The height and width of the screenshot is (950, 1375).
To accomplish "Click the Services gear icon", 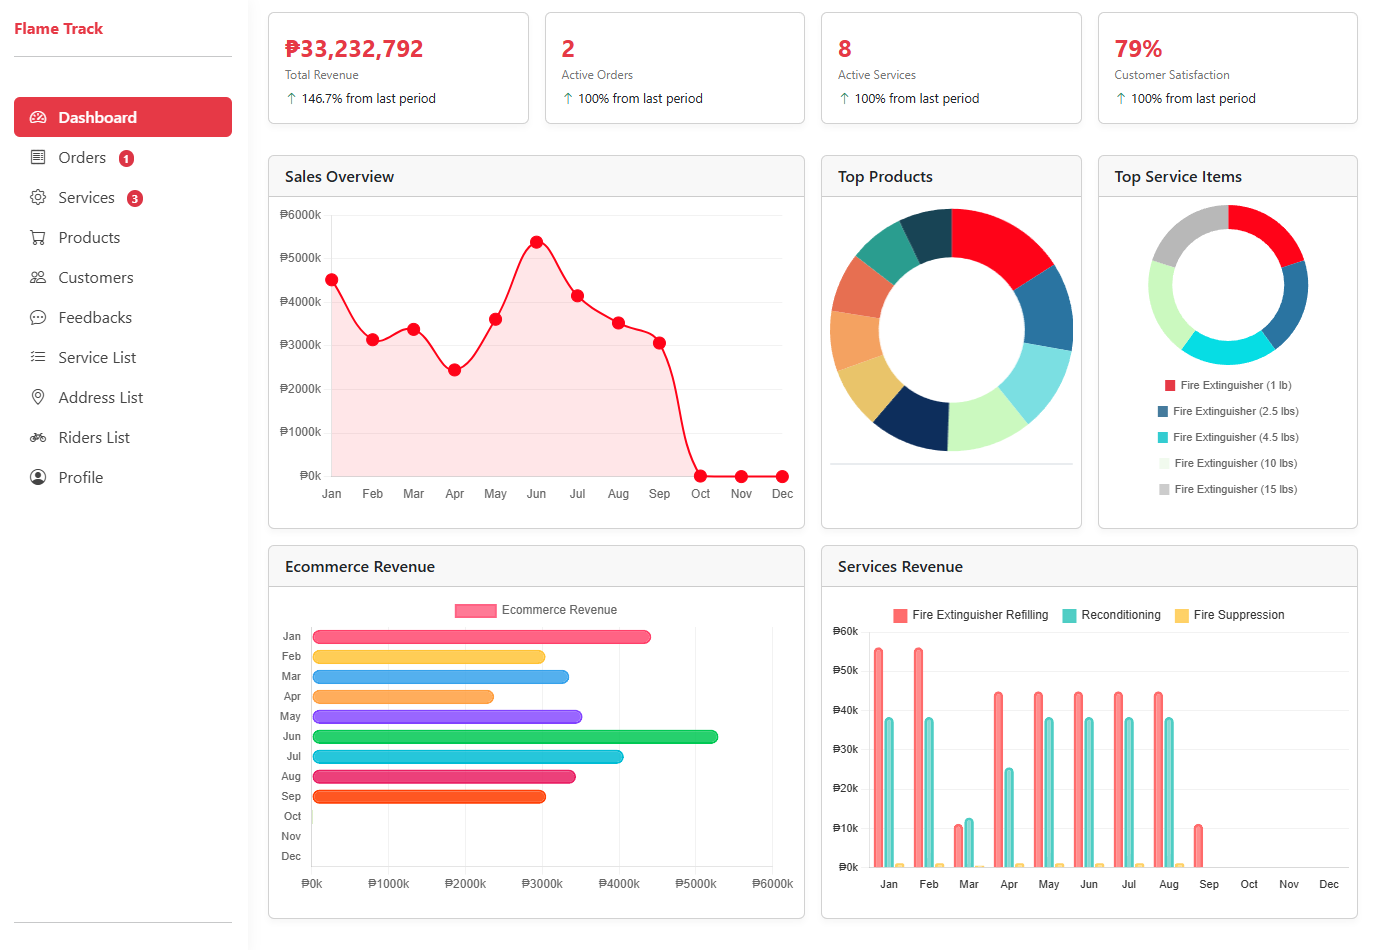I will [38, 197].
